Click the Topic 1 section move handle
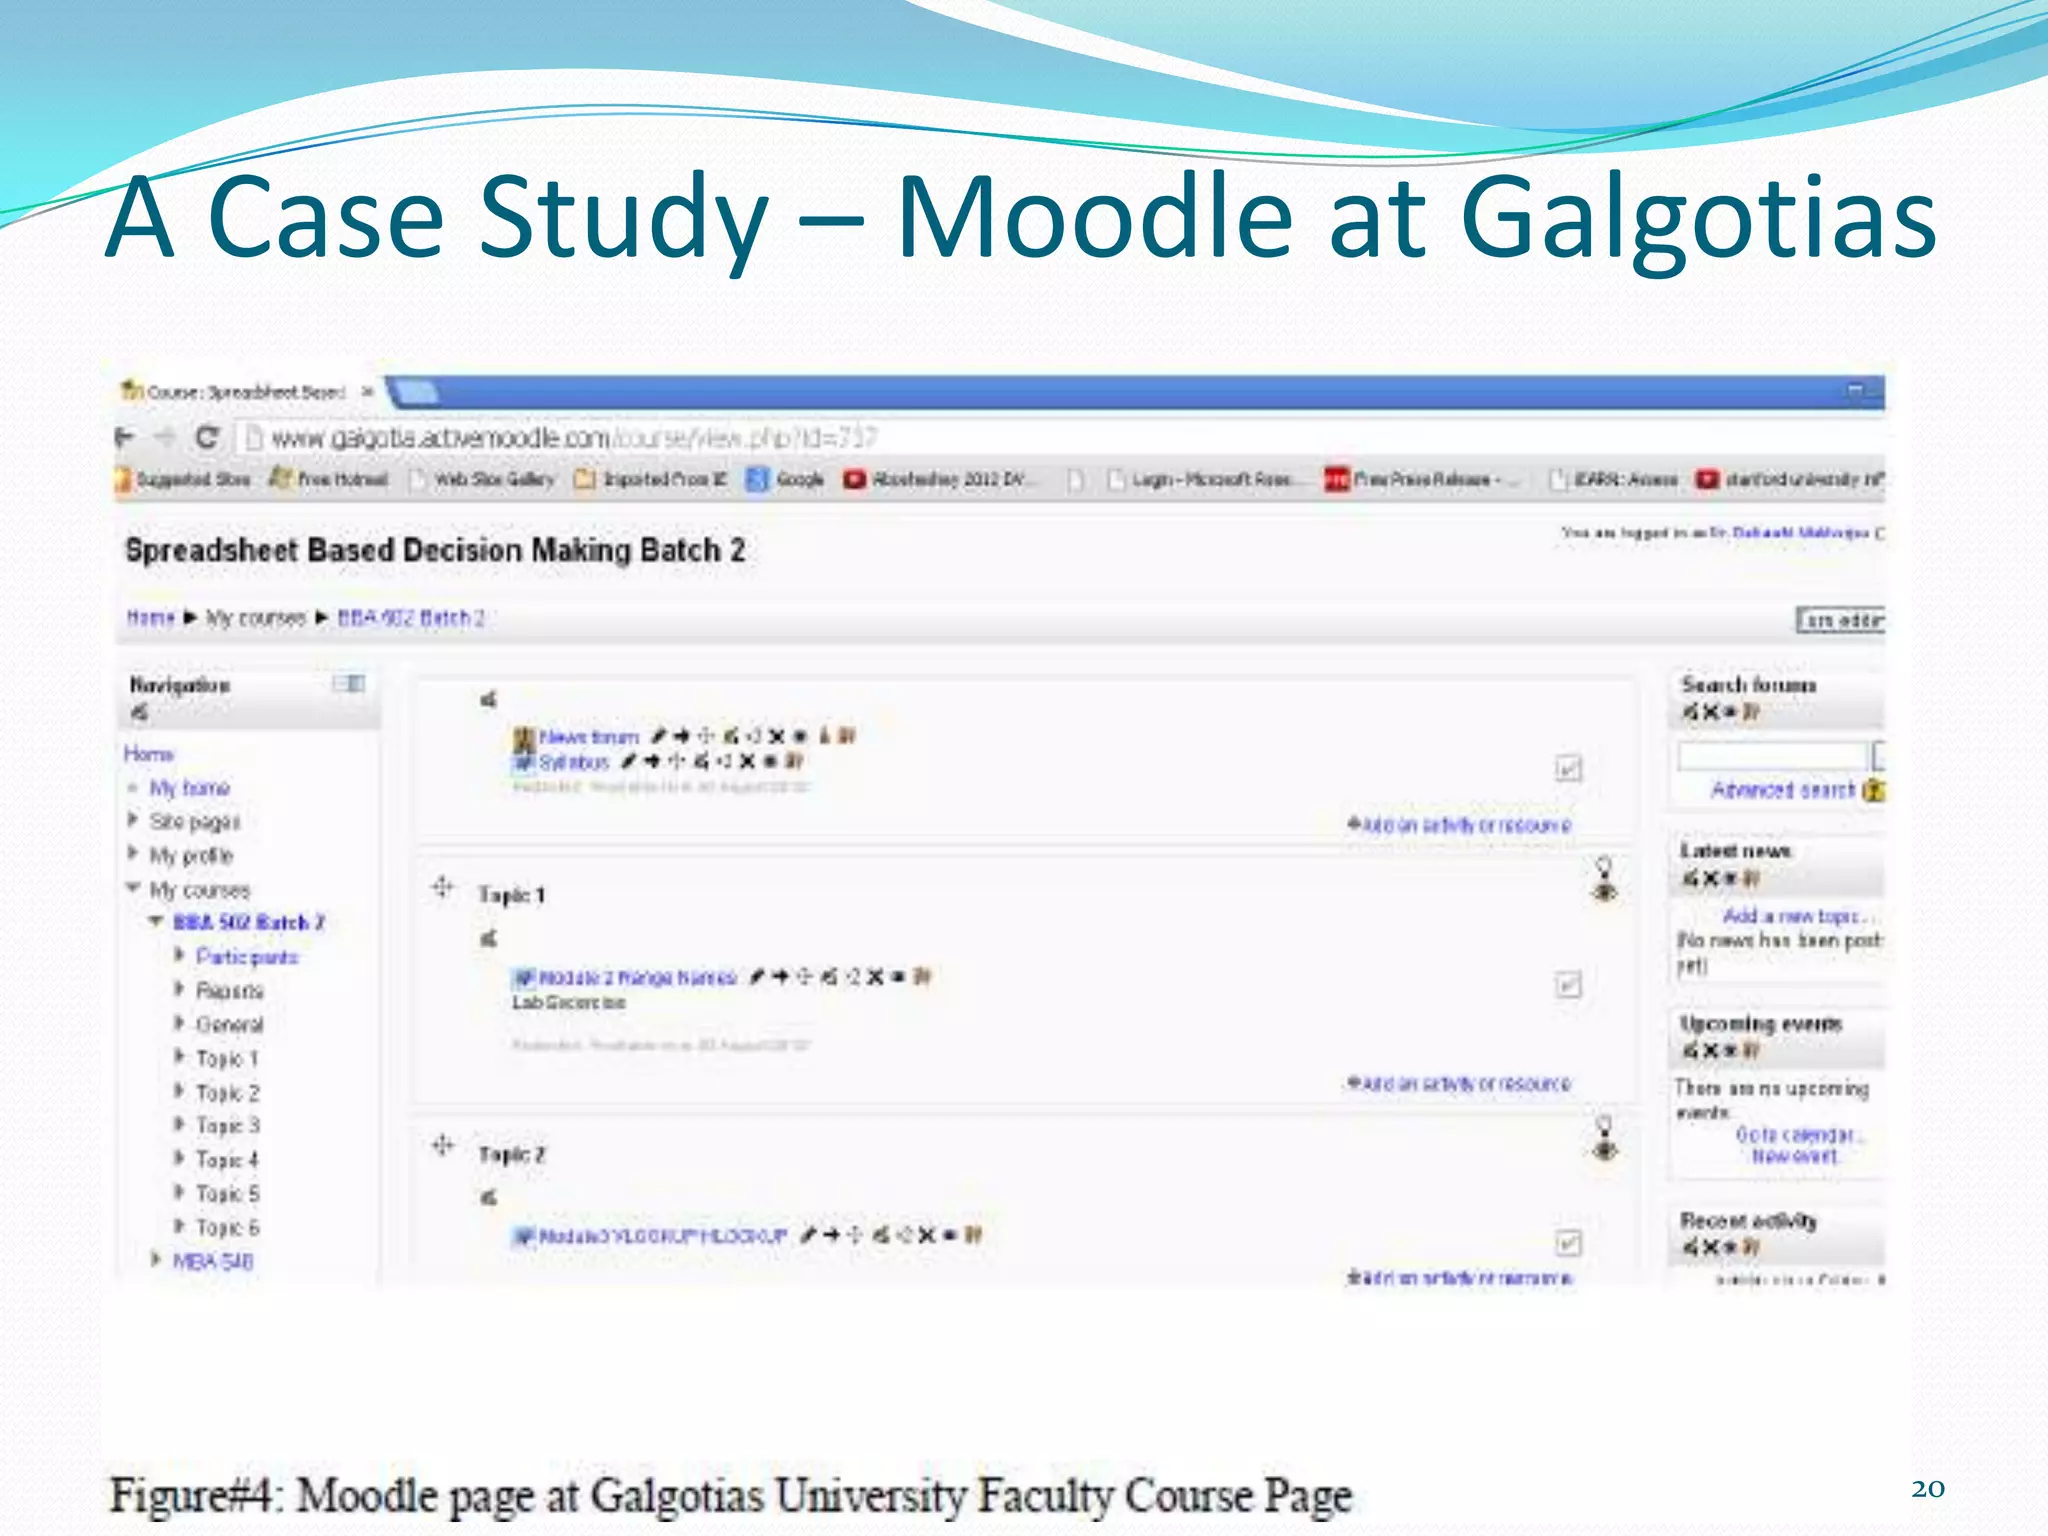Image resolution: width=2048 pixels, height=1536 pixels. tap(443, 888)
